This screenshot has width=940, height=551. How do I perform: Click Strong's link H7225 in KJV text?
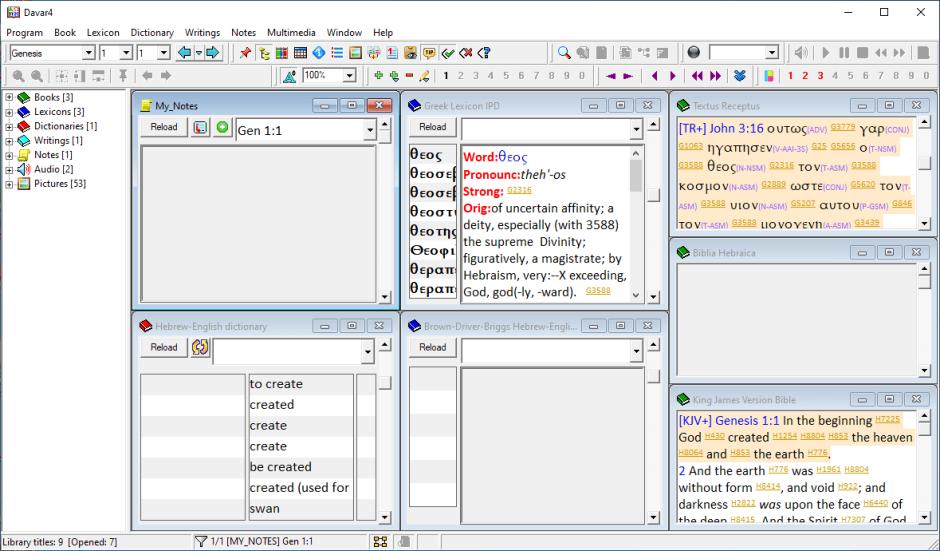click(x=887, y=421)
